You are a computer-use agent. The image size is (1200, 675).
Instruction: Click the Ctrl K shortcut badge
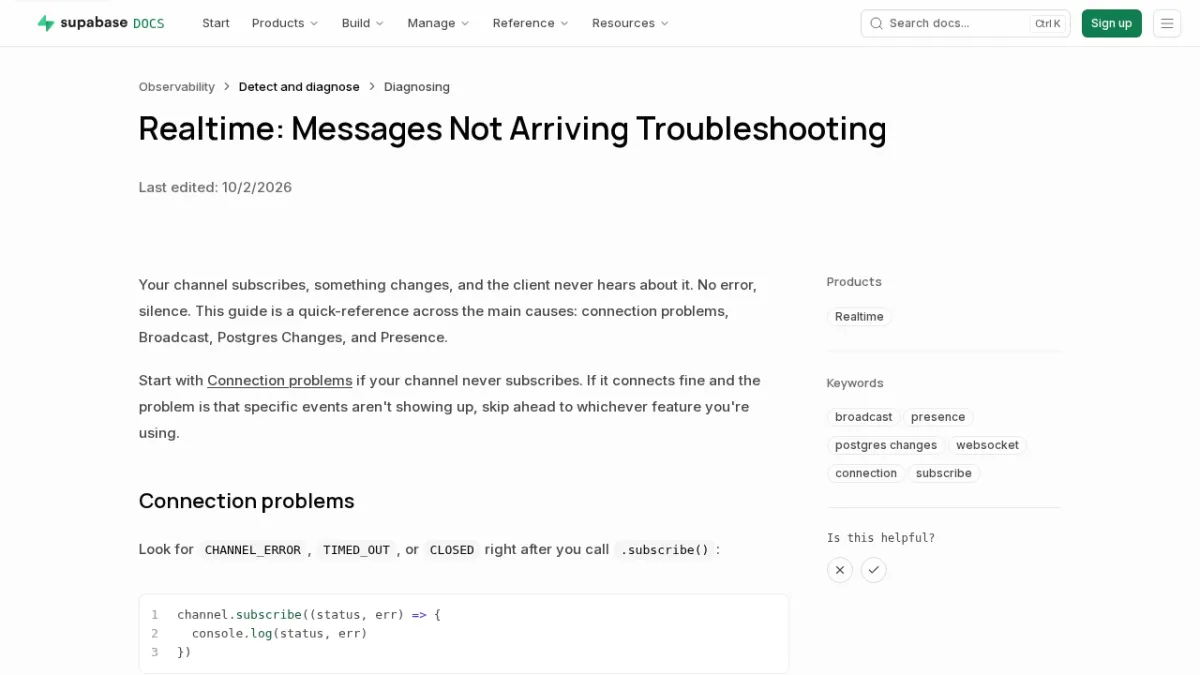pyautogui.click(x=1047, y=24)
